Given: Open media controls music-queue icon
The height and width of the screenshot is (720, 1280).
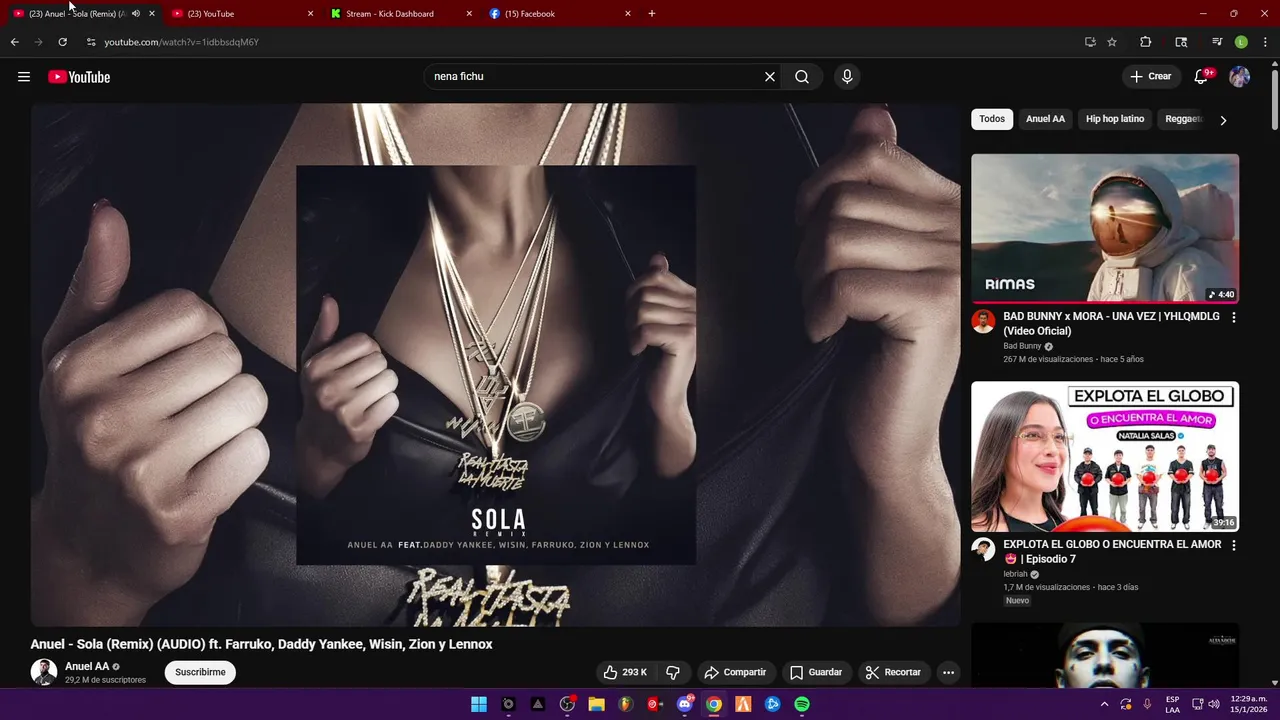Looking at the screenshot, I should tap(1217, 42).
